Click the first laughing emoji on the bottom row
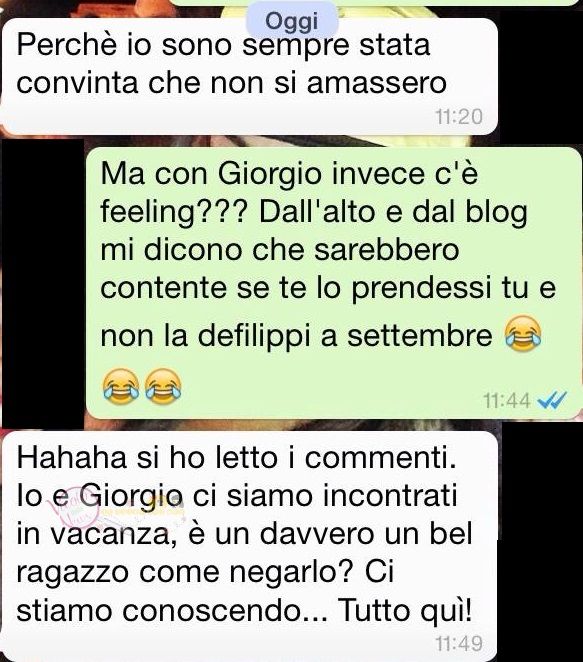 (121, 385)
